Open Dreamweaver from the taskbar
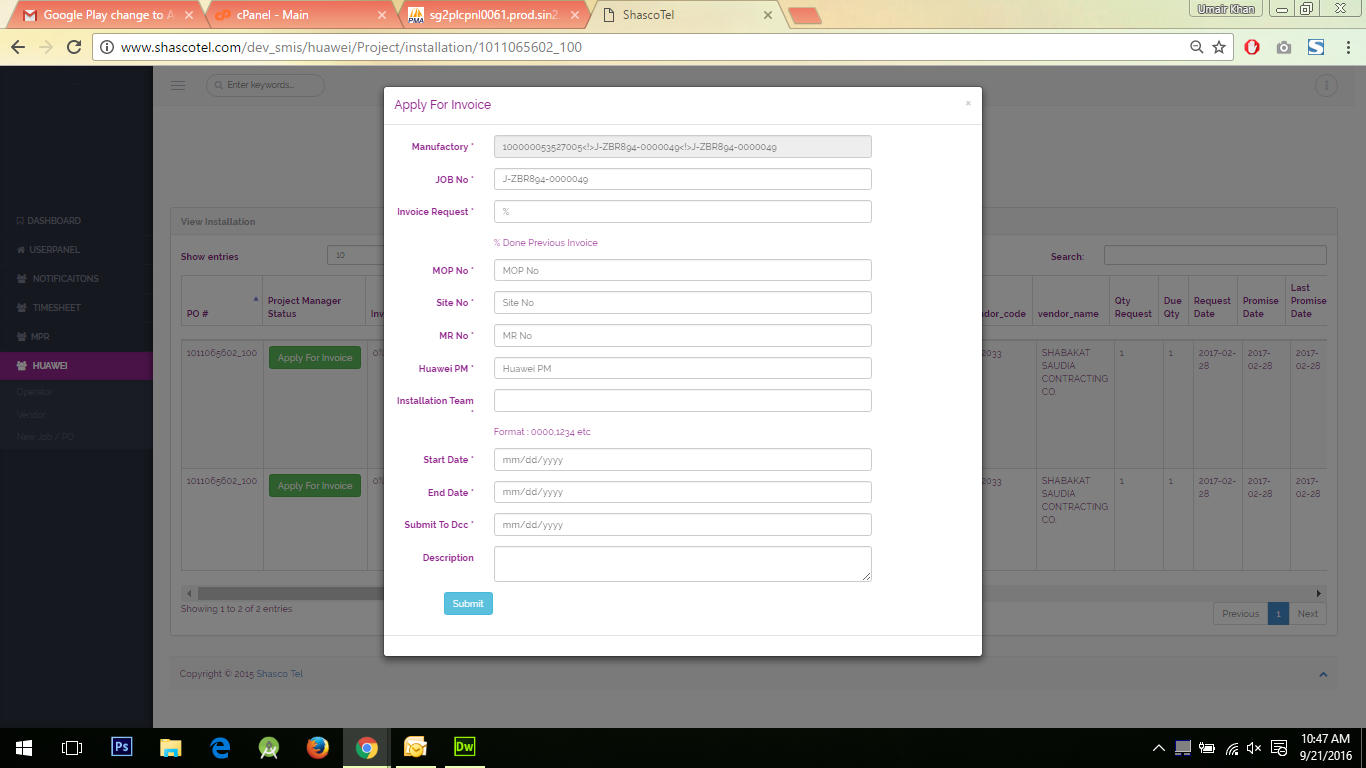 pos(465,747)
